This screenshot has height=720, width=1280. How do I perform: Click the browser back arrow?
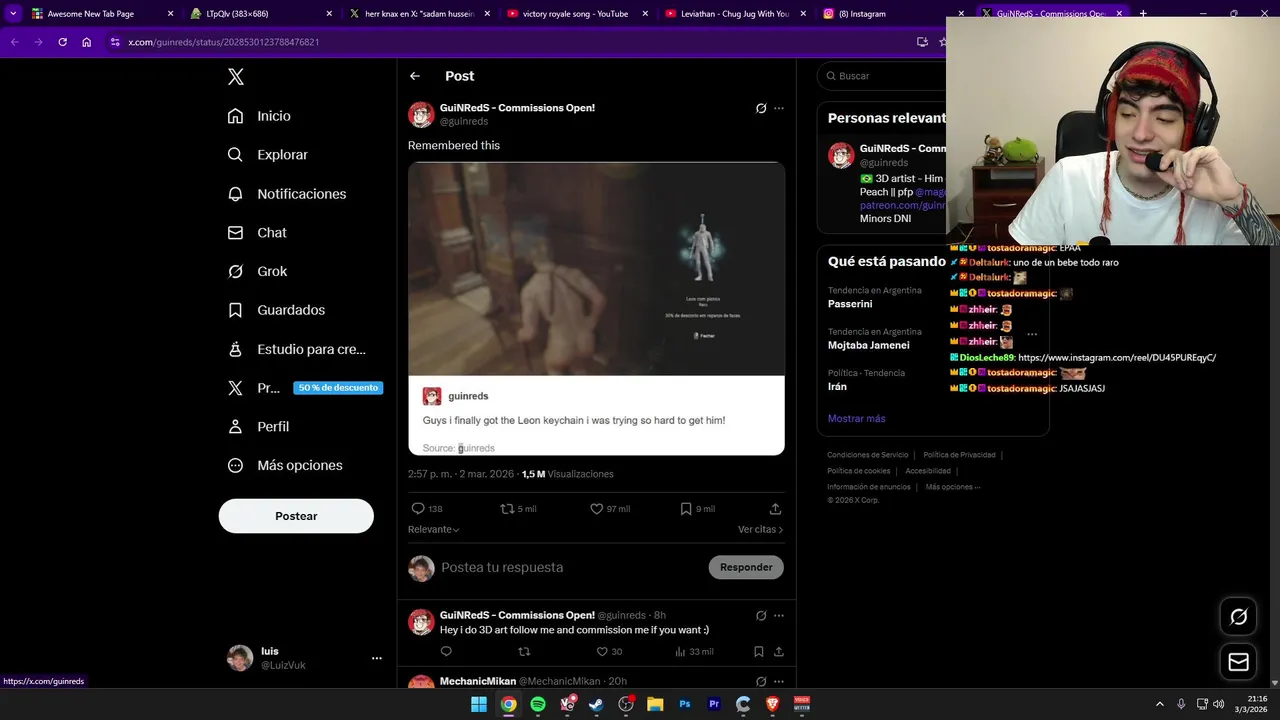coord(14,42)
